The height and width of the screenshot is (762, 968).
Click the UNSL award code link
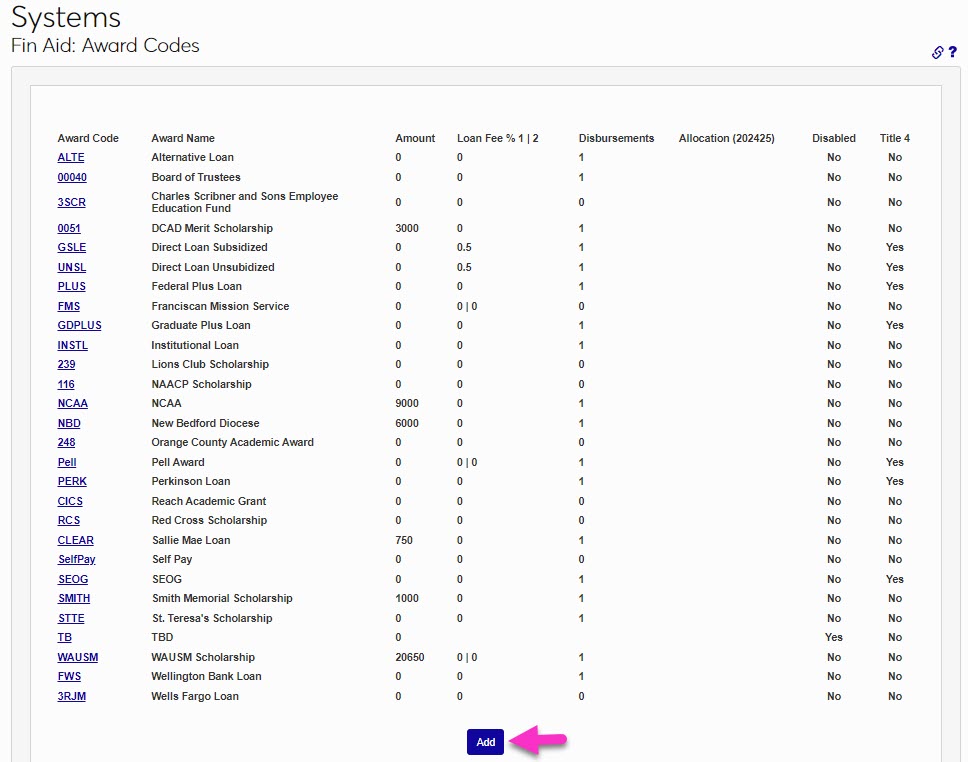(x=71, y=267)
